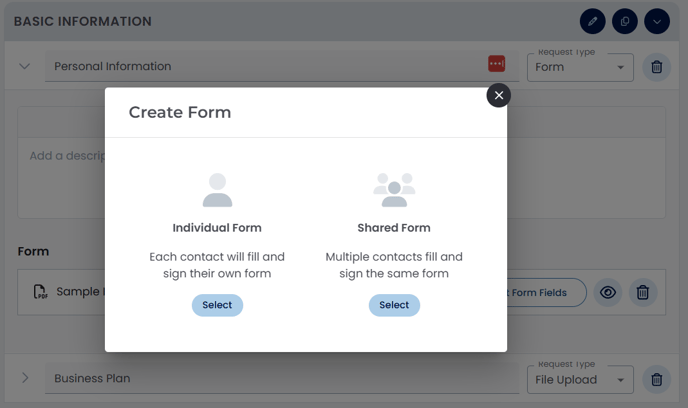Screen dimensions: 688x408
Task: Expand the Business Plan row
Action: click(25, 379)
